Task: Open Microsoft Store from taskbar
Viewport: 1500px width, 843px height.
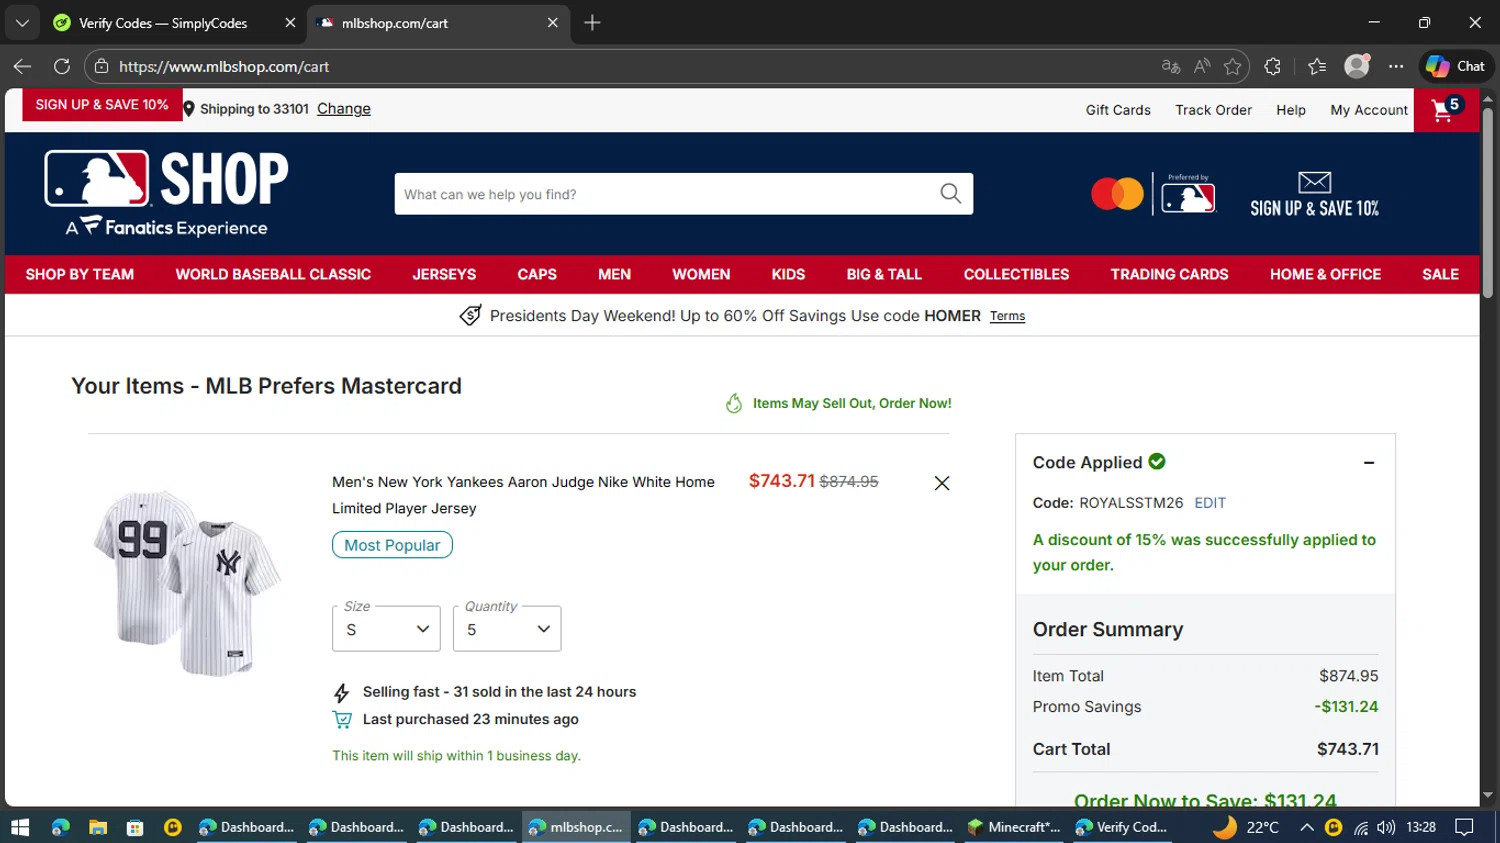Action: pyautogui.click(x=135, y=827)
